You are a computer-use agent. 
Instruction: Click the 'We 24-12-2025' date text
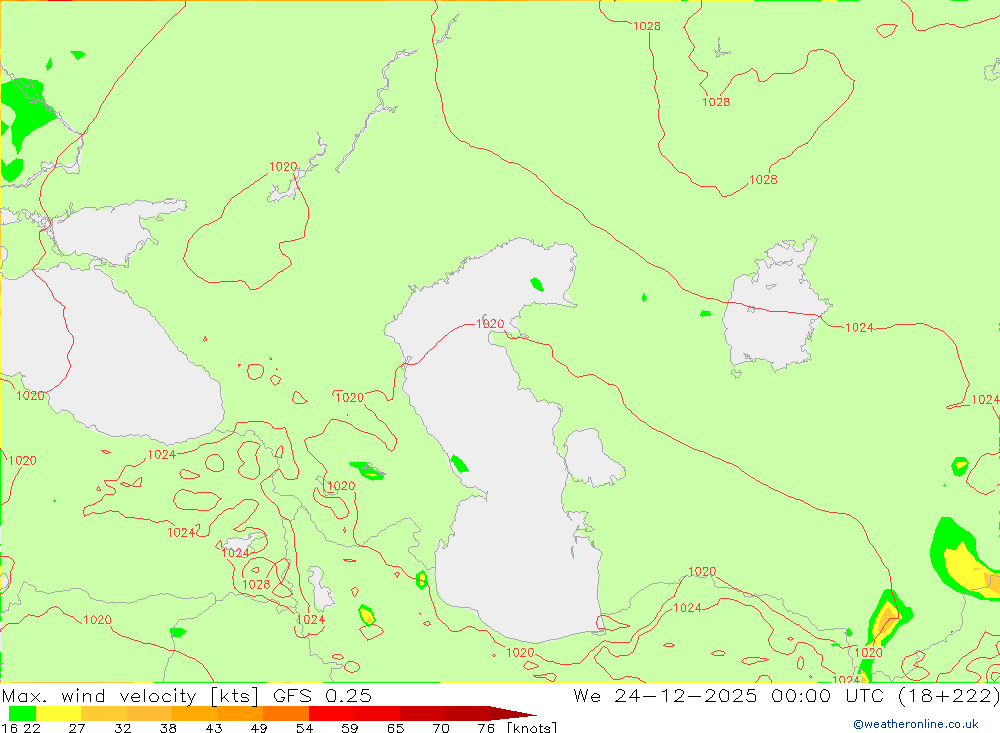click(665, 695)
